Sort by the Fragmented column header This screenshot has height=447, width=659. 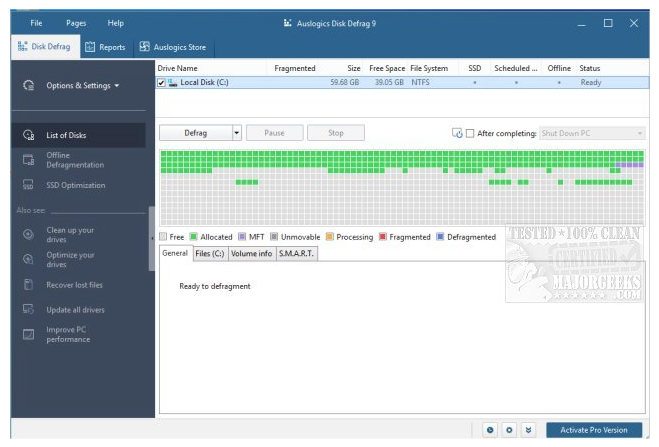tap(294, 68)
